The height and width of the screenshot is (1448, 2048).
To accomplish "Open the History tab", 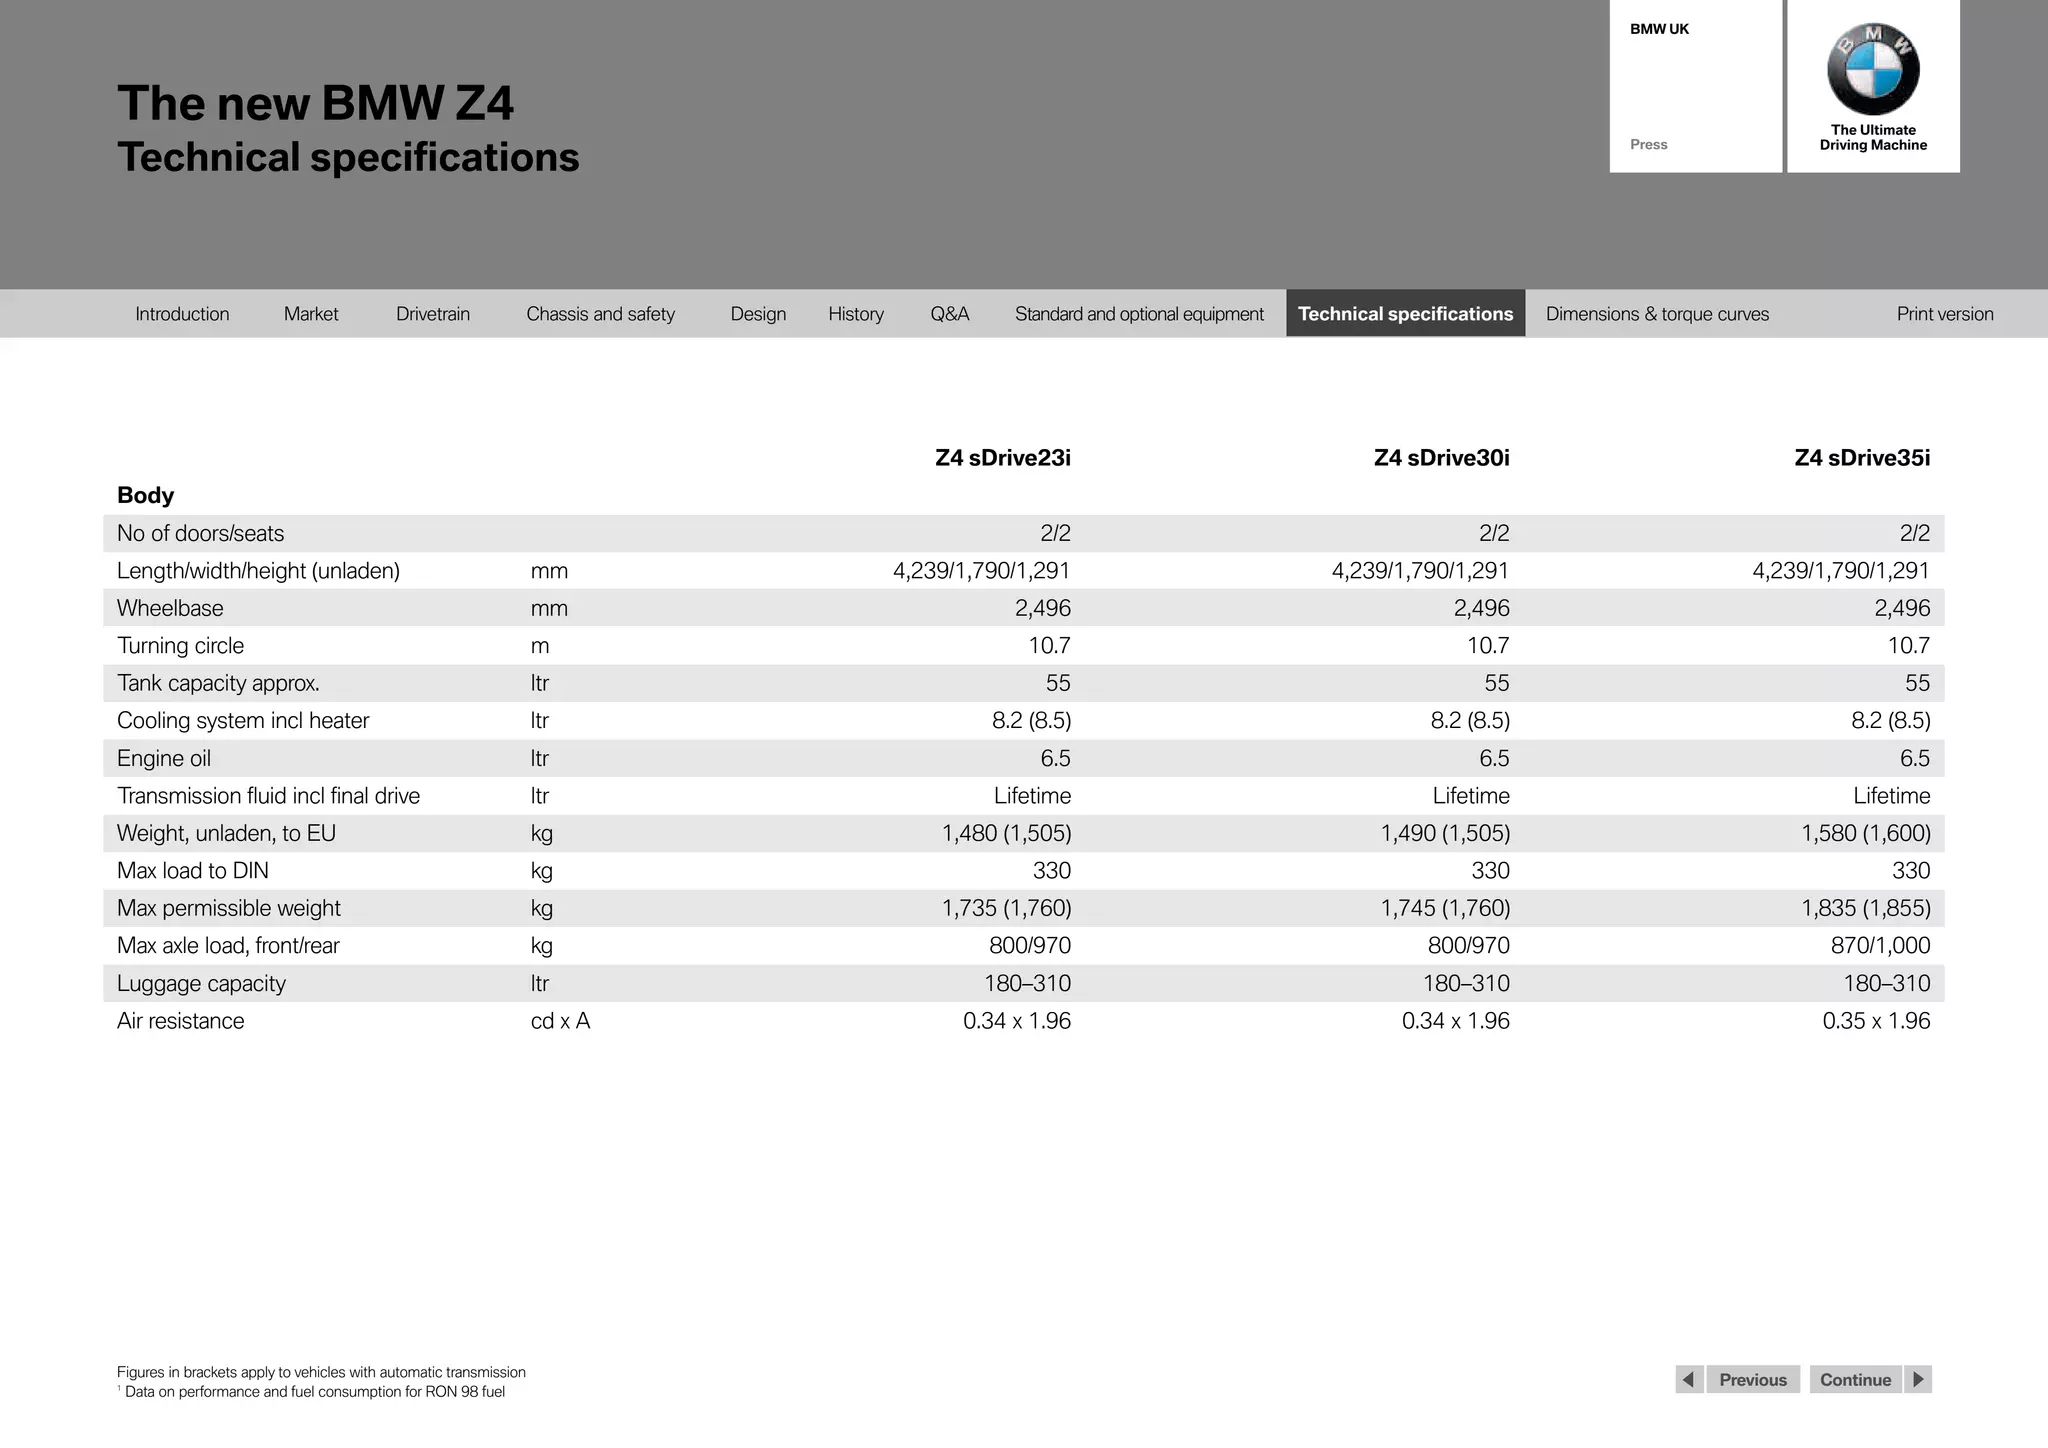I will 856,314.
